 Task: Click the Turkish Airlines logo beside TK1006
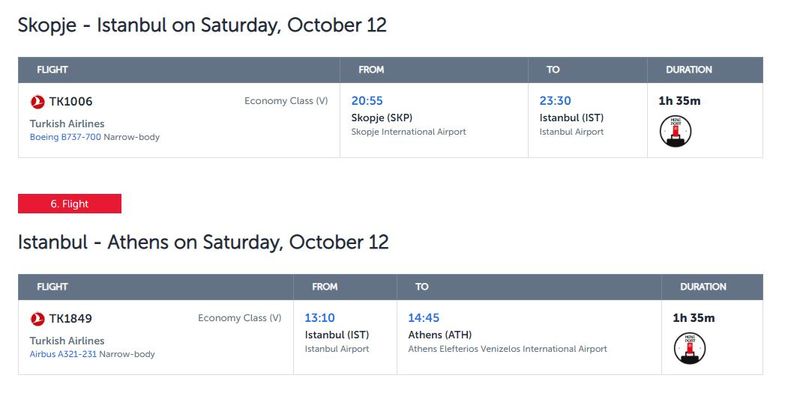pos(37,102)
